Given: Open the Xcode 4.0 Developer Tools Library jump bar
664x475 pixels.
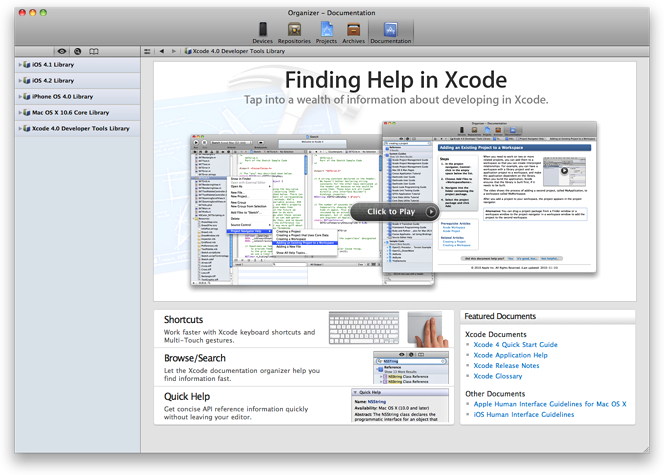Looking at the screenshot, I should click(235, 51).
